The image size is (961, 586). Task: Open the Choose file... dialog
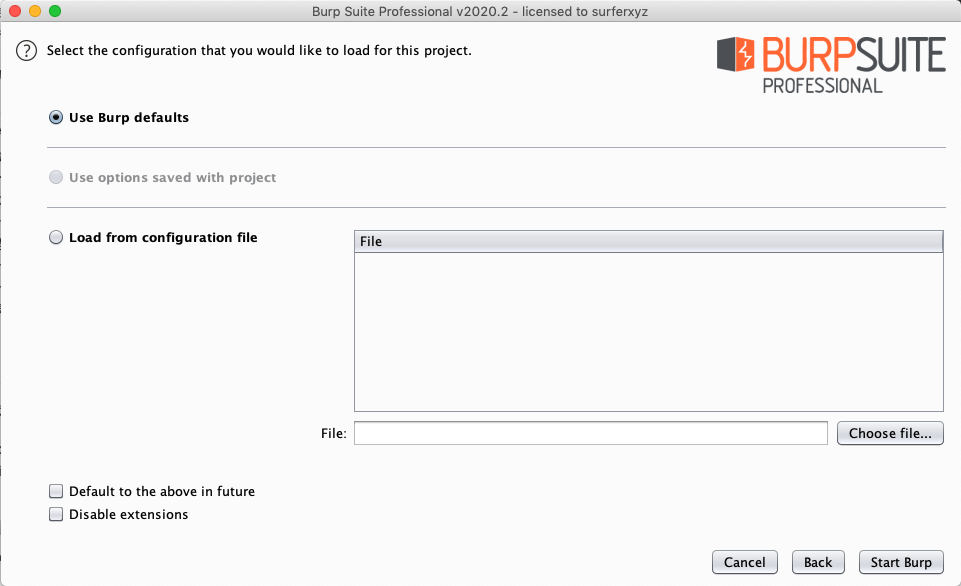[890, 433]
